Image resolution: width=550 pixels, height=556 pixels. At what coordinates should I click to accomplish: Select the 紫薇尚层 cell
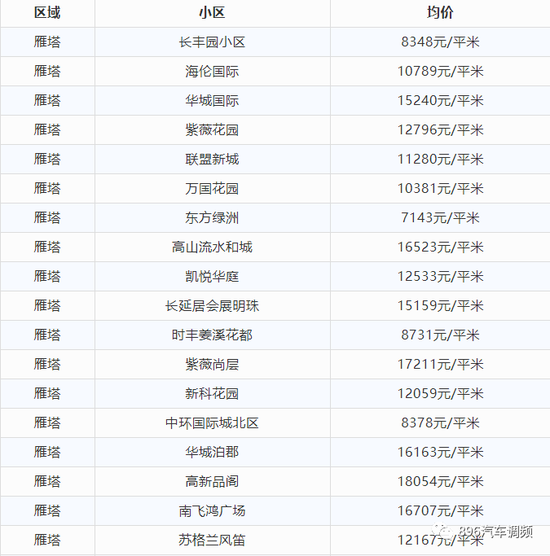(212, 365)
